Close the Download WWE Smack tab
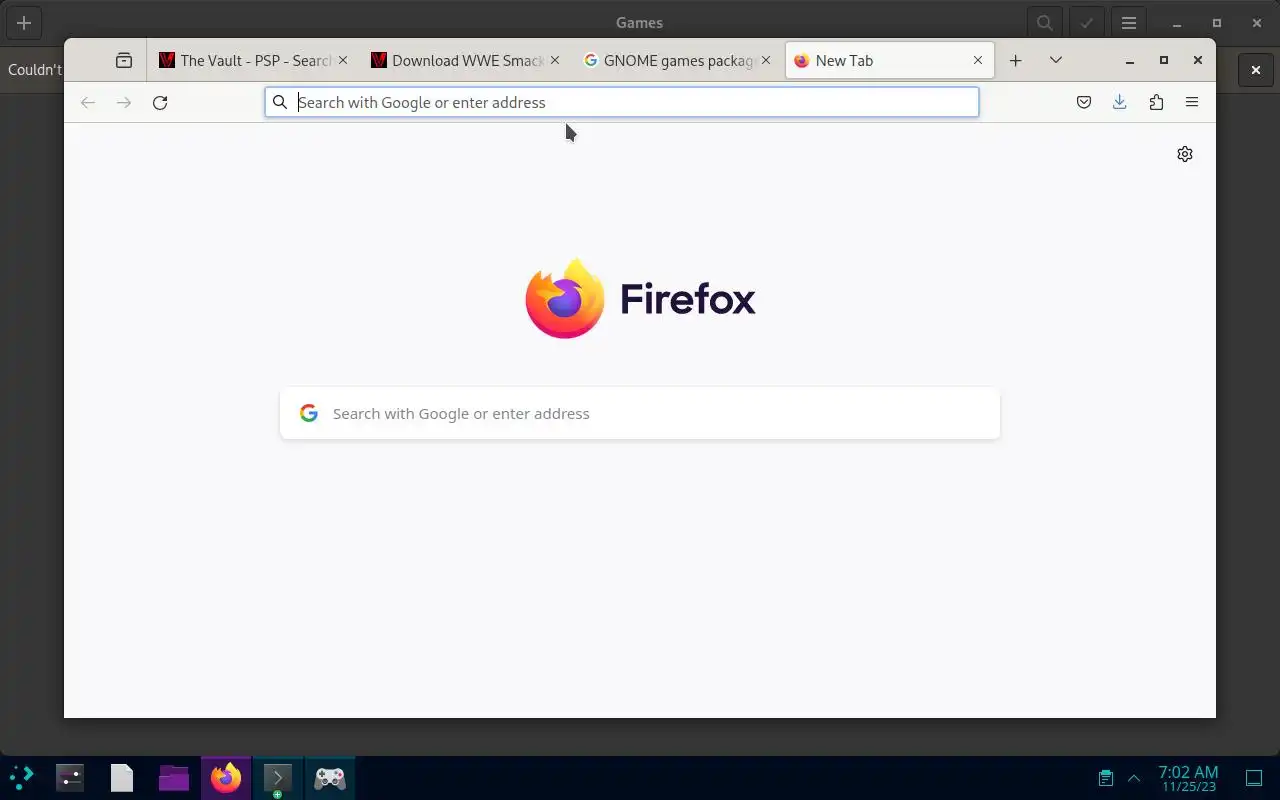This screenshot has height=800, width=1280. pos(555,60)
